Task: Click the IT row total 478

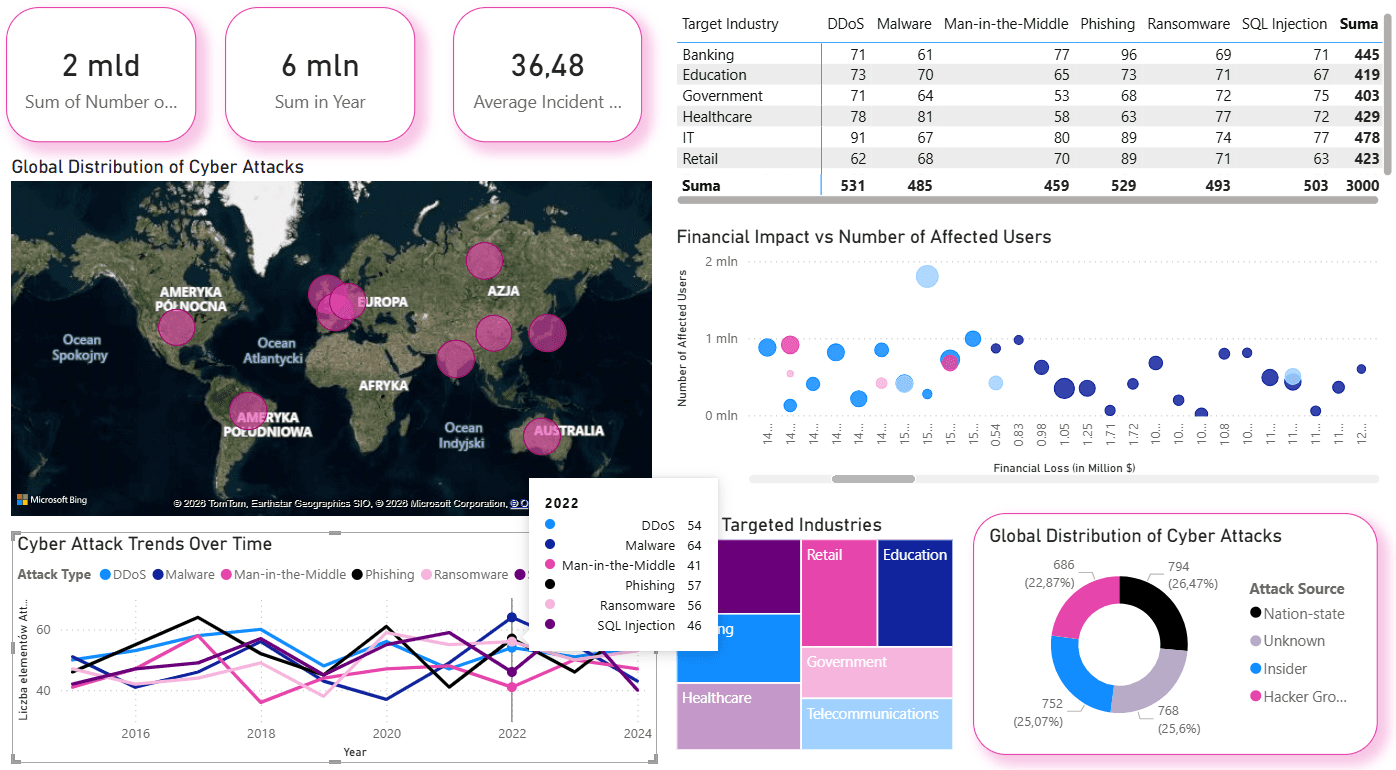Action: 1366,138
